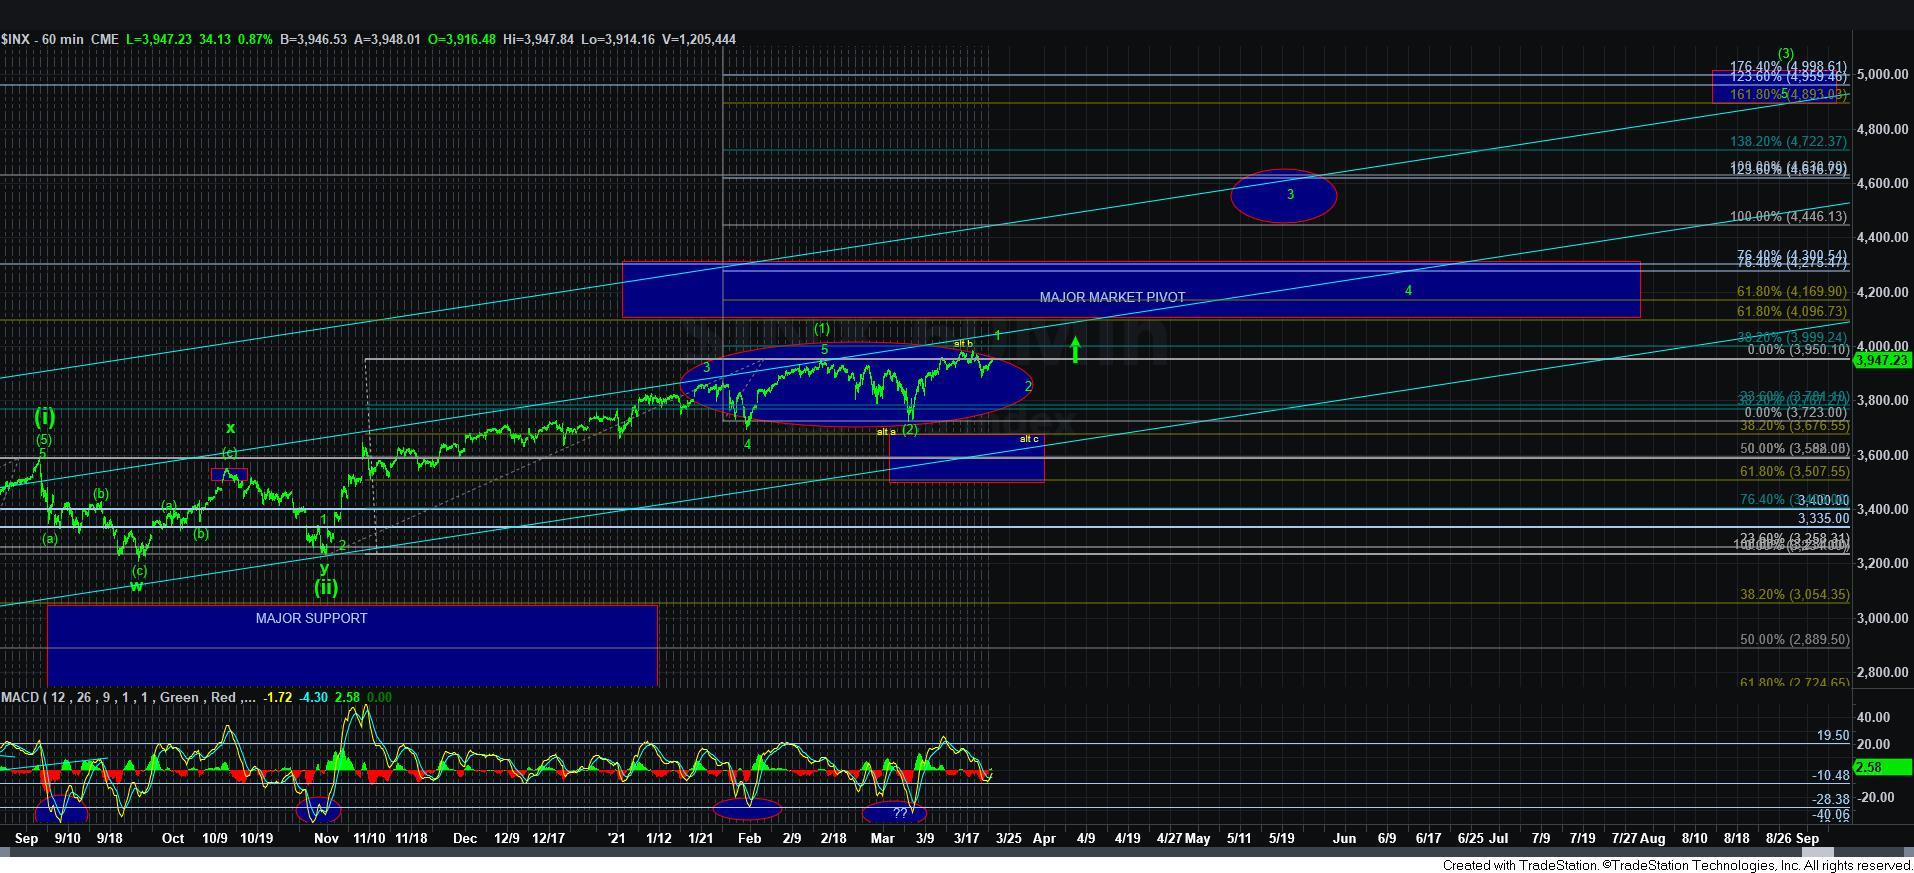Select the red ellipse labeled 3 target
Screen dimensions: 1914x873
(x=1283, y=196)
